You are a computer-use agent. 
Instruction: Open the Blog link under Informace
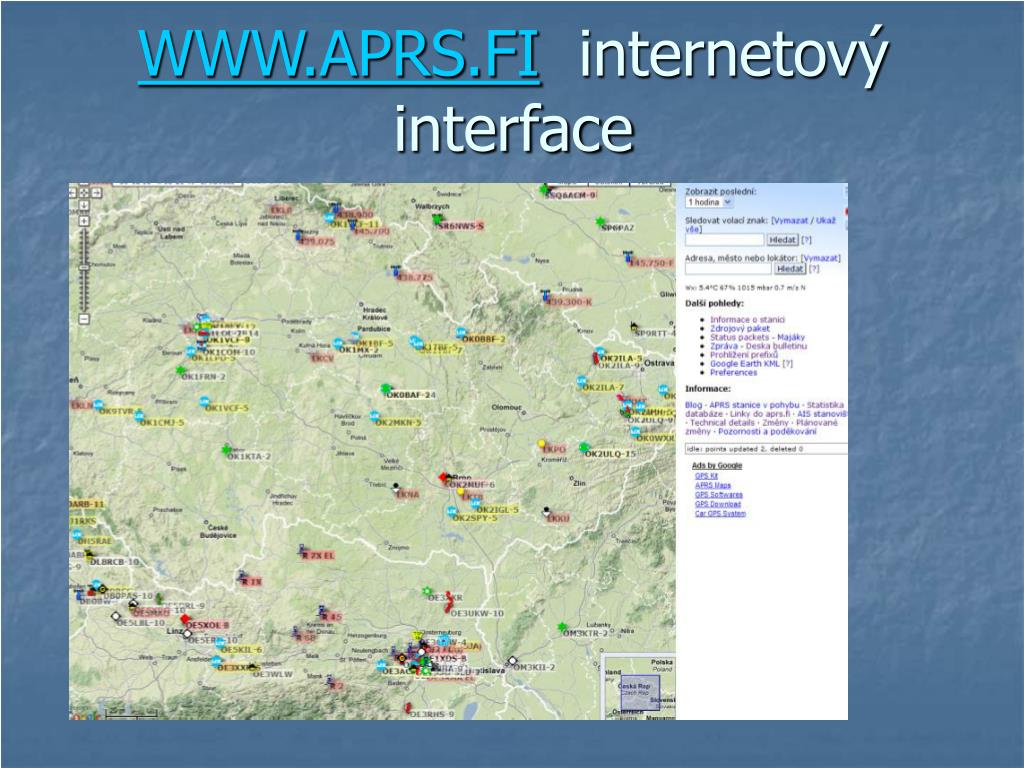(693, 405)
